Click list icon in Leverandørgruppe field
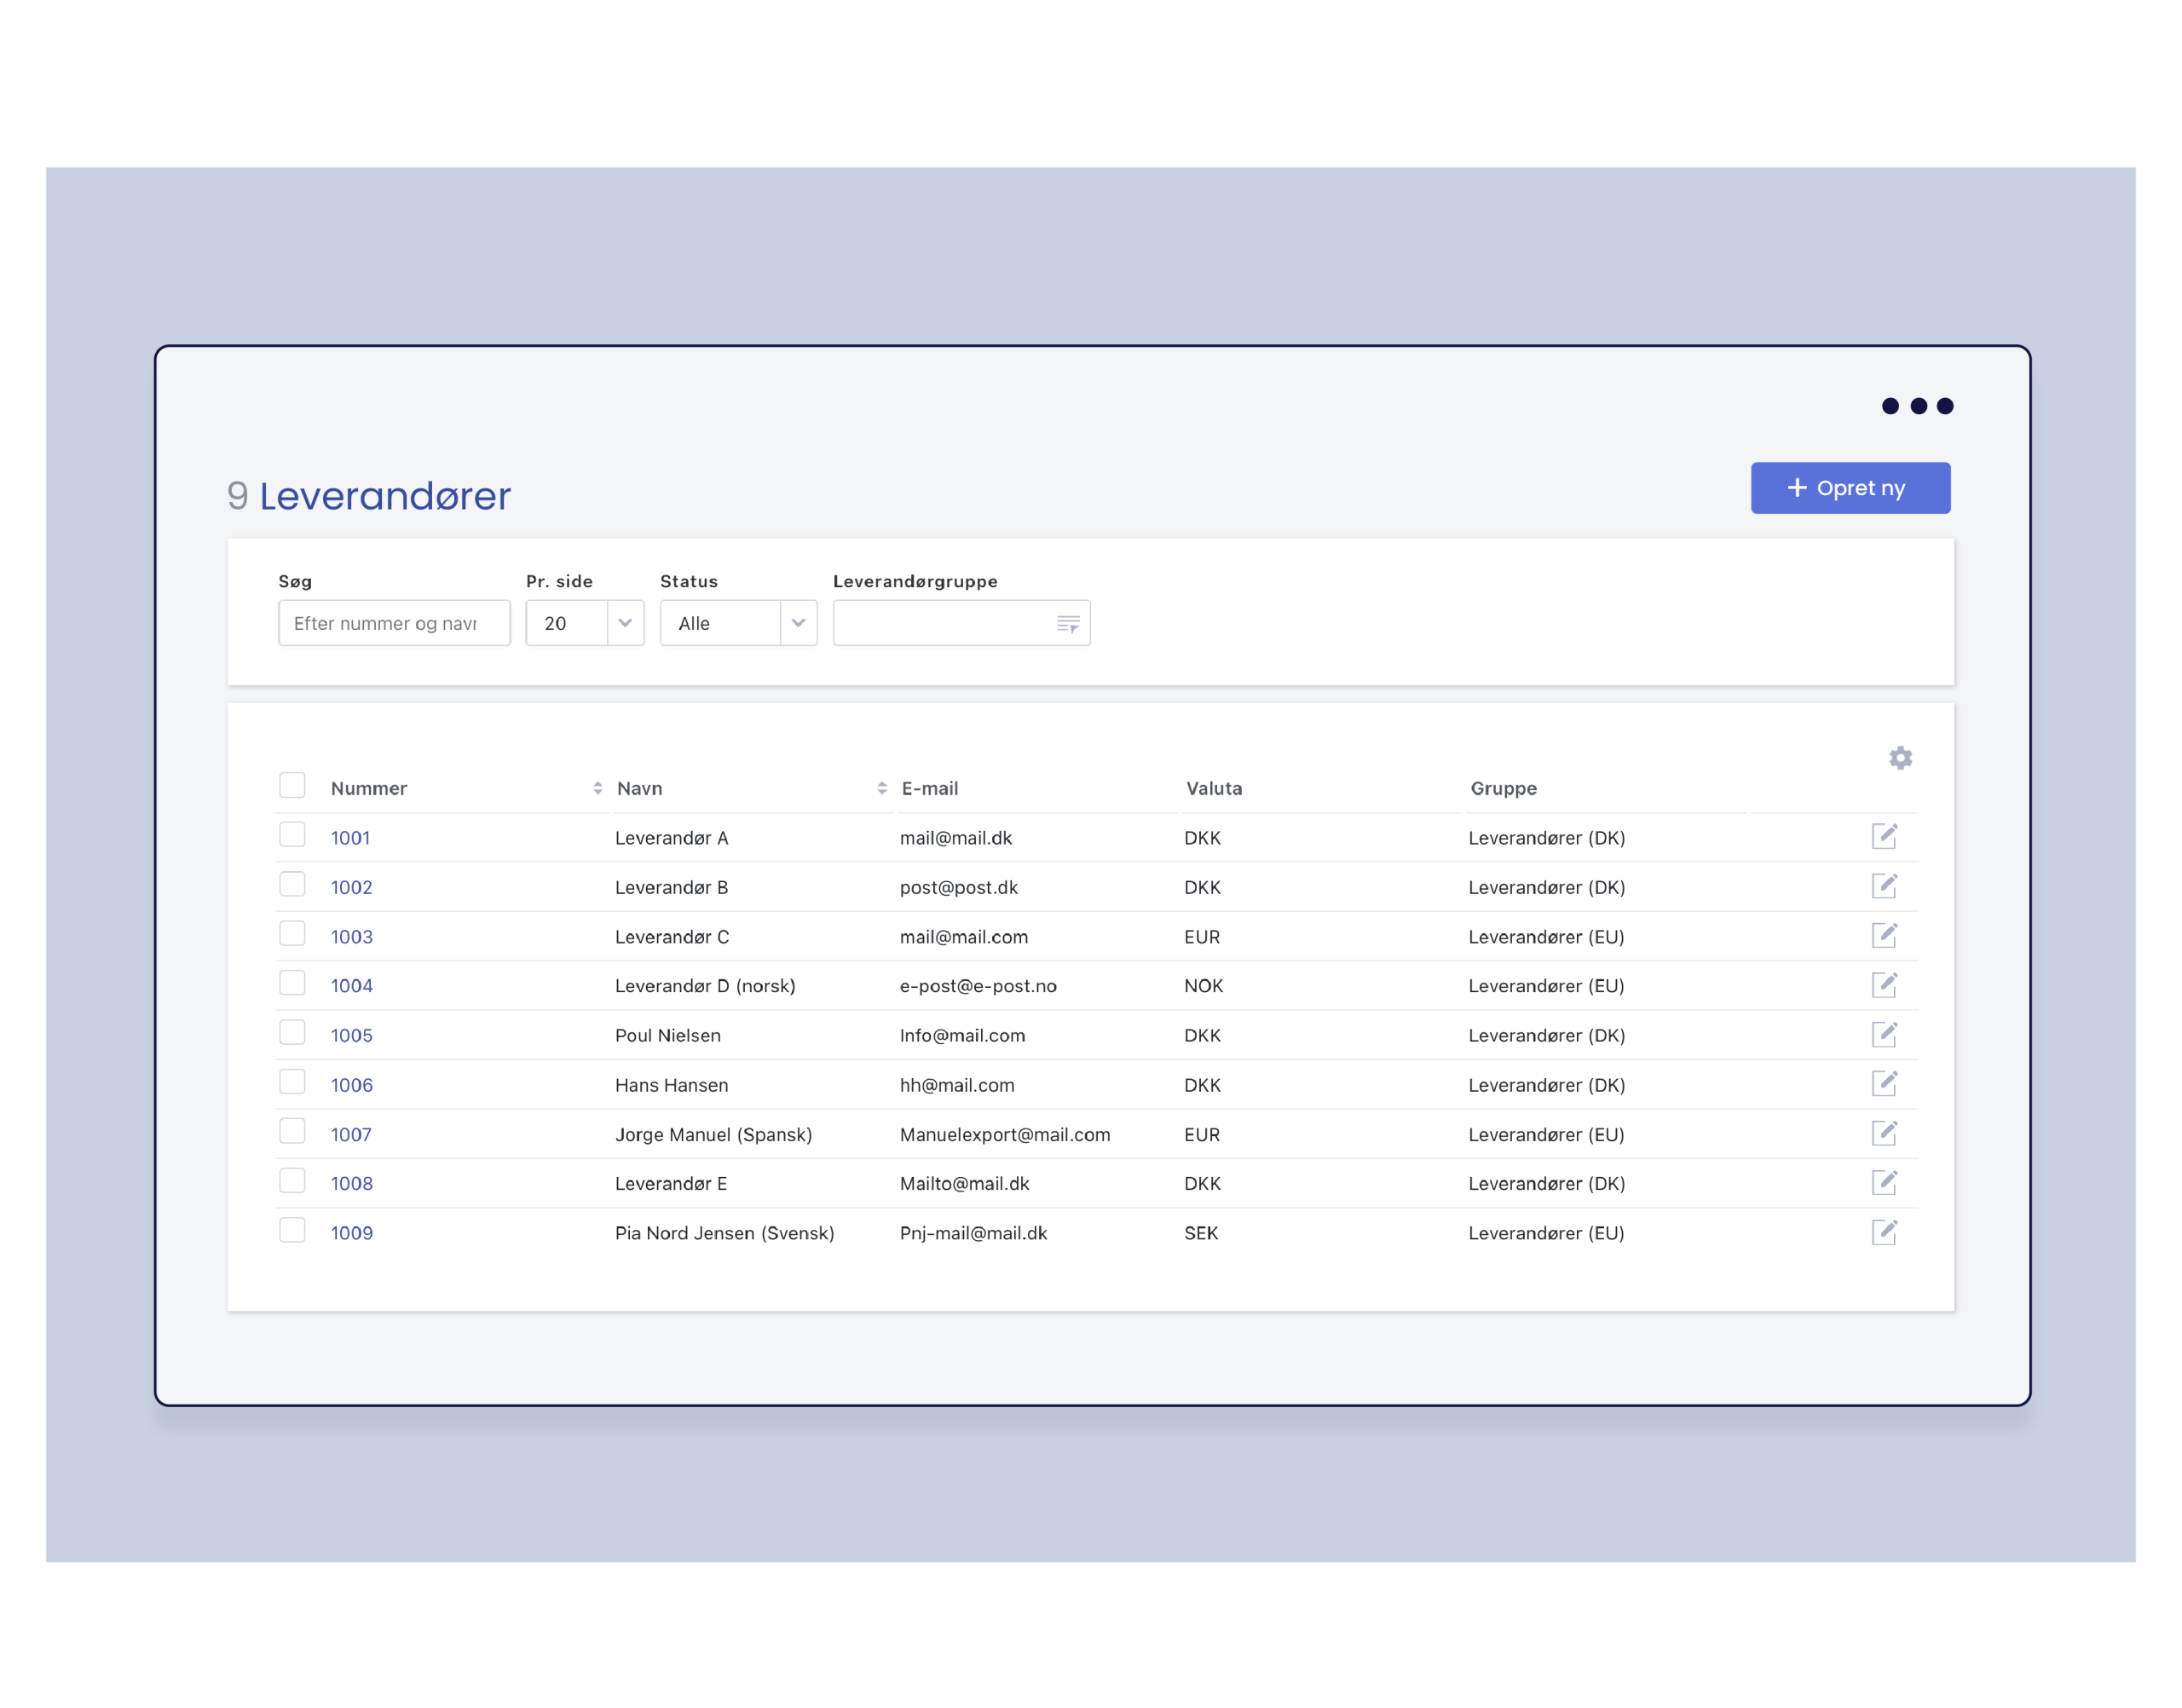The width and height of the screenshot is (2182, 1708). (1068, 624)
